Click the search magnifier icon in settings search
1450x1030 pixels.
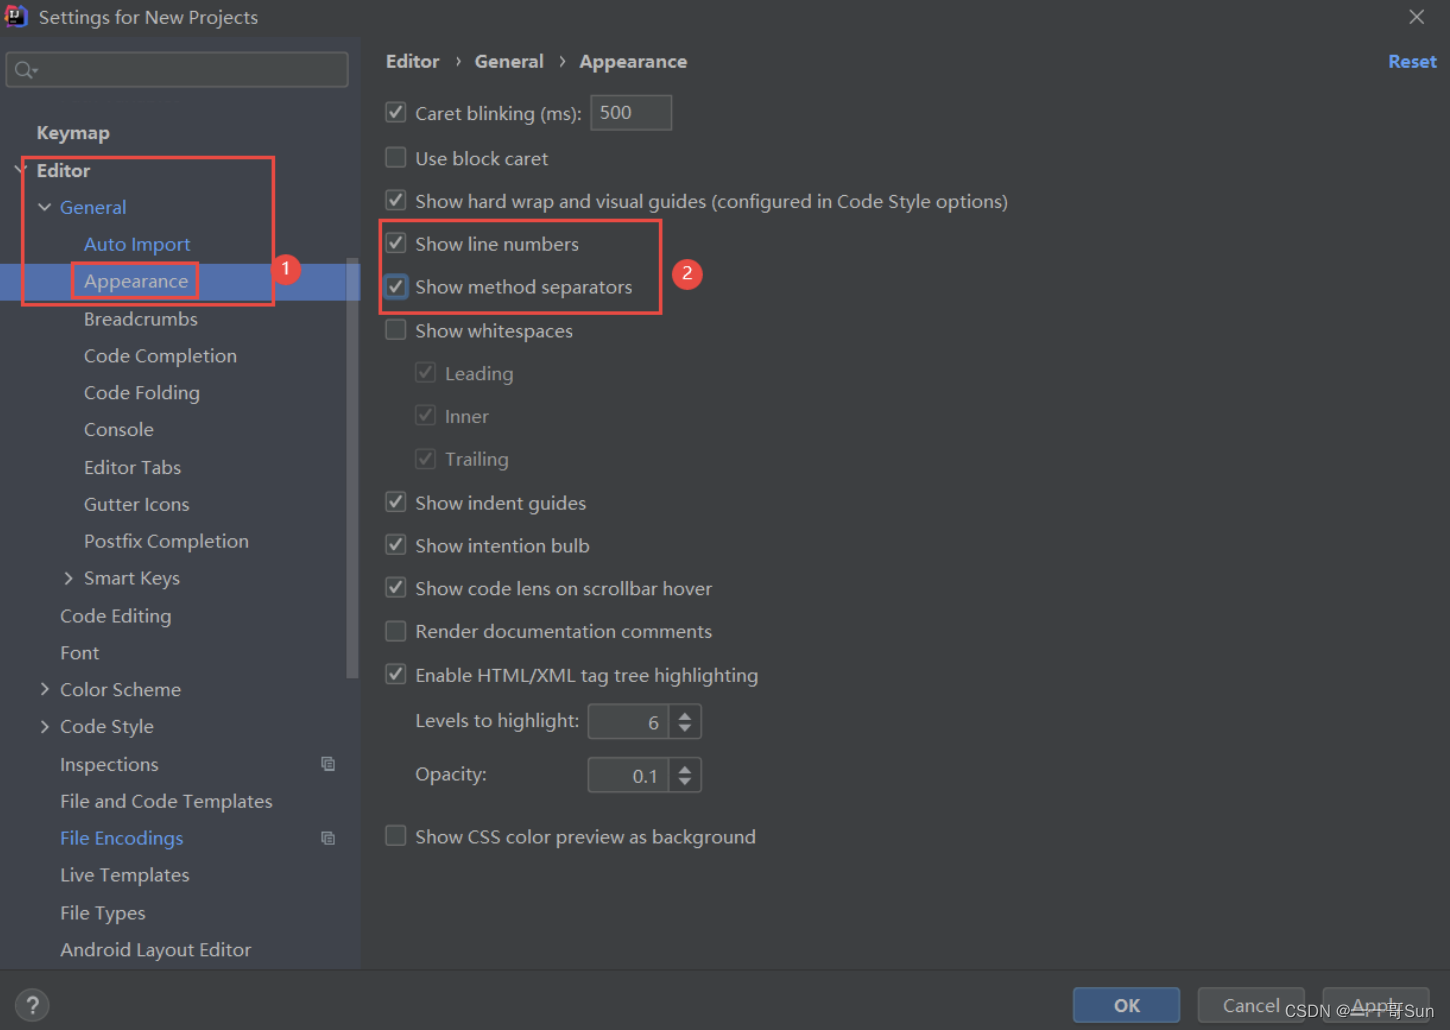(25, 70)
